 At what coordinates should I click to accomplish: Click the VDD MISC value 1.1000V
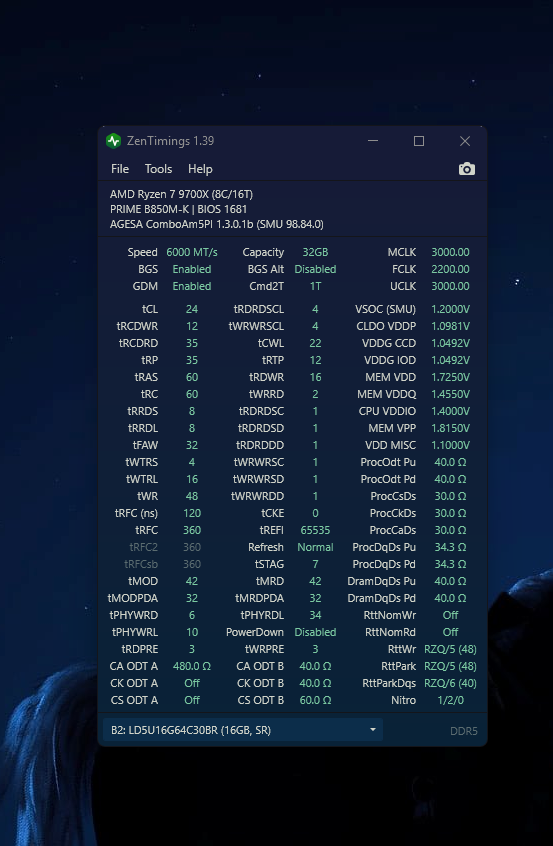coord(450,445)
